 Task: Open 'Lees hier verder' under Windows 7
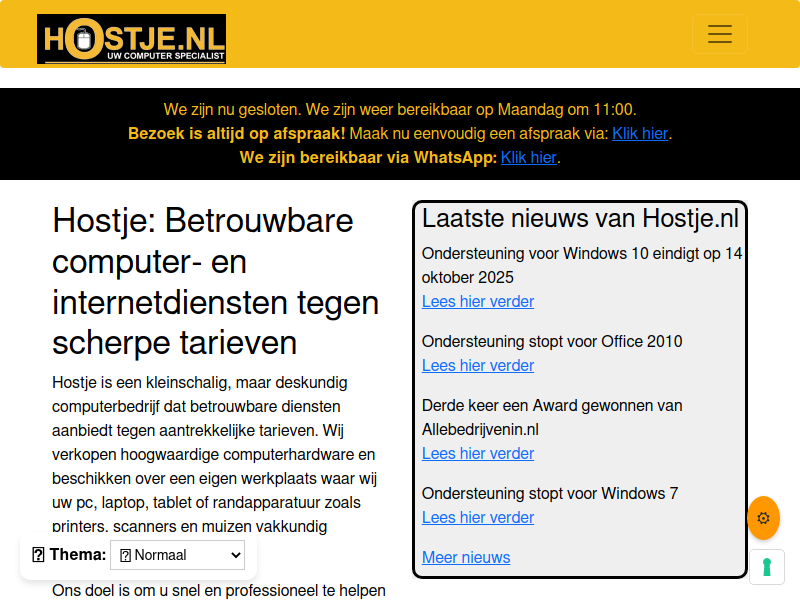coord(478,517)
